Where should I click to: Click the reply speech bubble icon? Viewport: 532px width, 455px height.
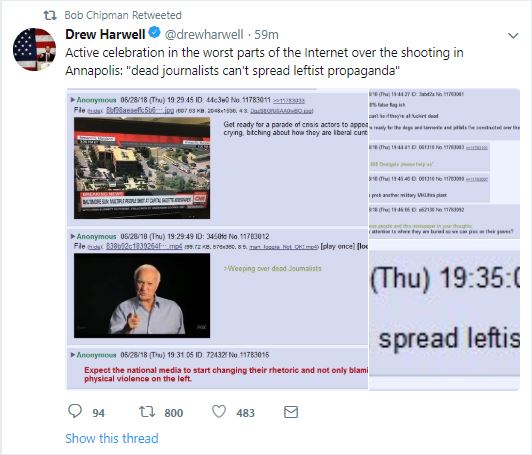(75, 411)
